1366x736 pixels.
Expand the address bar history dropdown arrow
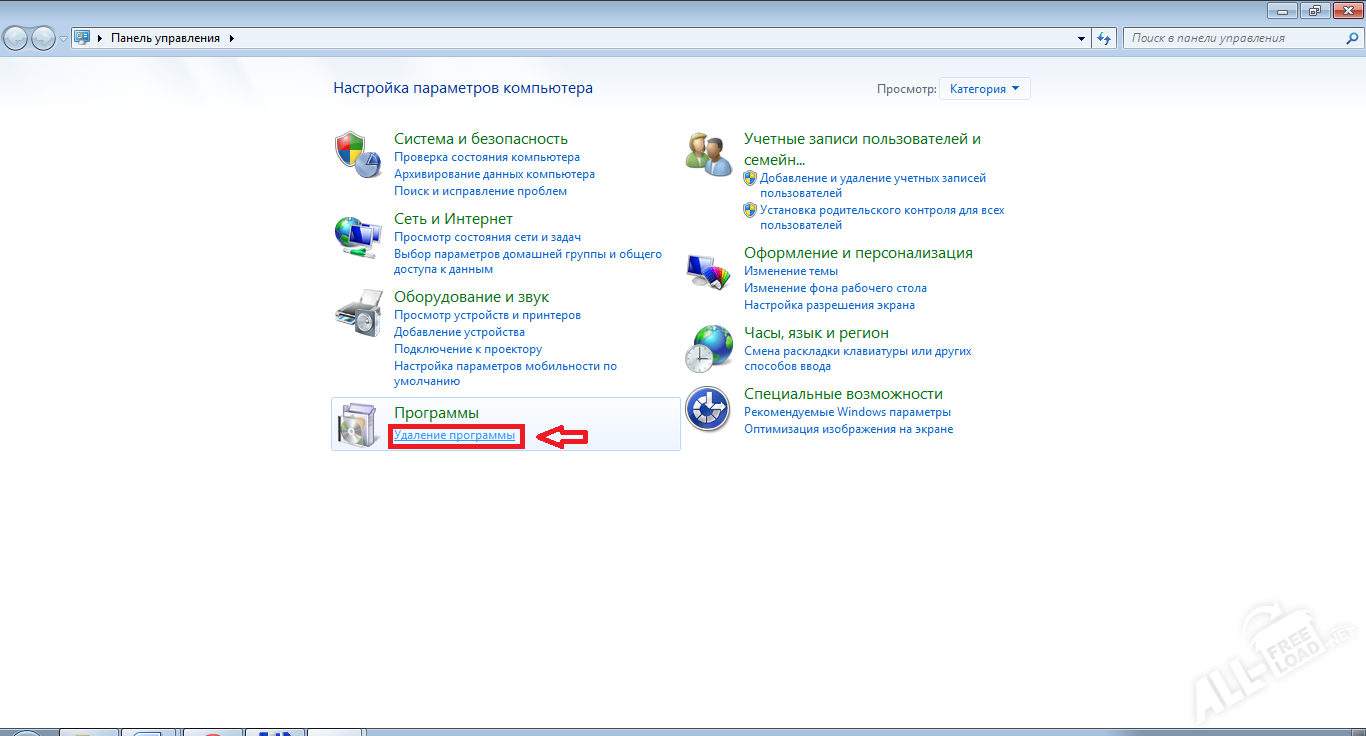click(1081, 38)
